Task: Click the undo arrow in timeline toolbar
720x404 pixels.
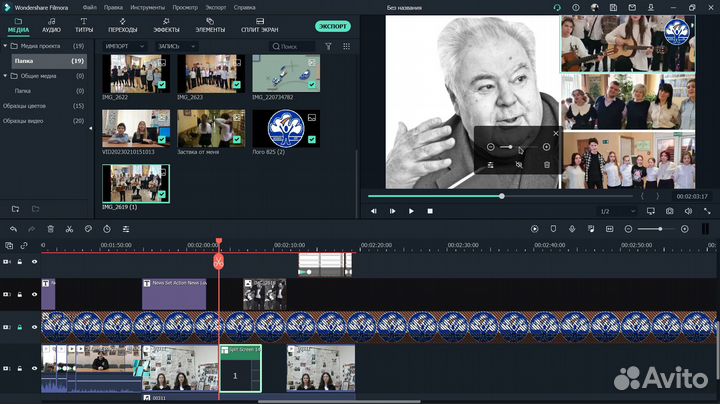Action: point(12,229)
